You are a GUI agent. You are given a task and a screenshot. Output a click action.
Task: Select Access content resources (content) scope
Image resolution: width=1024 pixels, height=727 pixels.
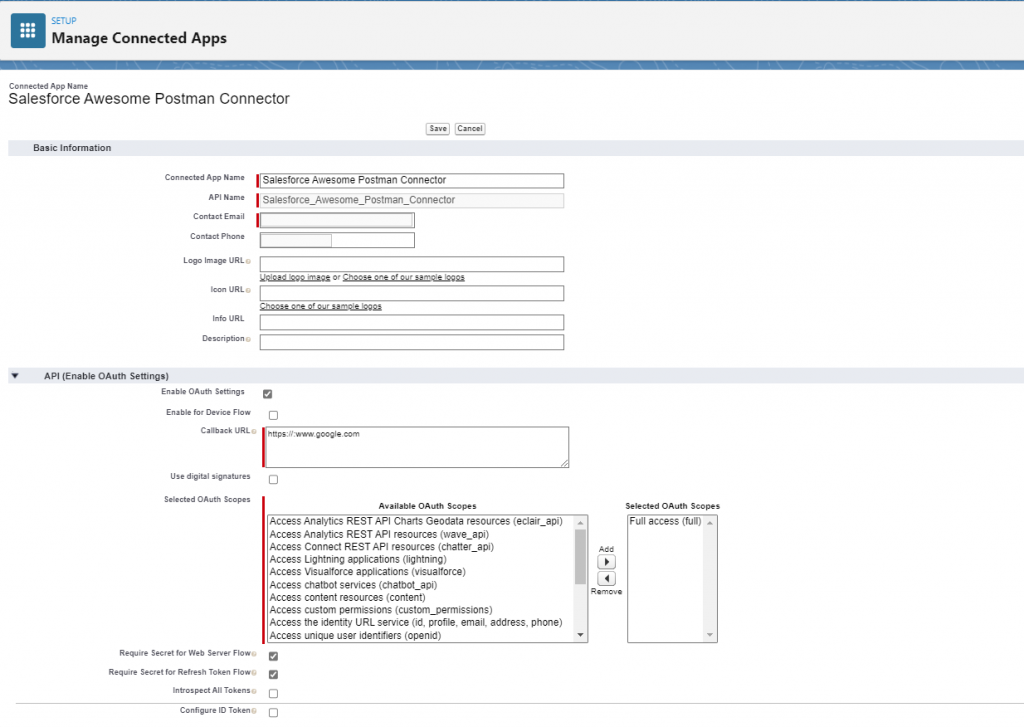[x=347, y=597]
